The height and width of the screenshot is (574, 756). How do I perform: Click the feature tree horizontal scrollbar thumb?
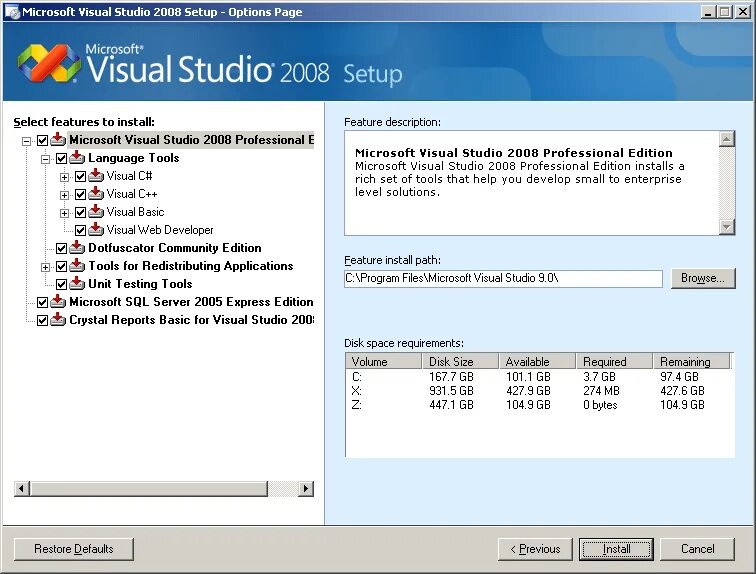pos(149,489)
